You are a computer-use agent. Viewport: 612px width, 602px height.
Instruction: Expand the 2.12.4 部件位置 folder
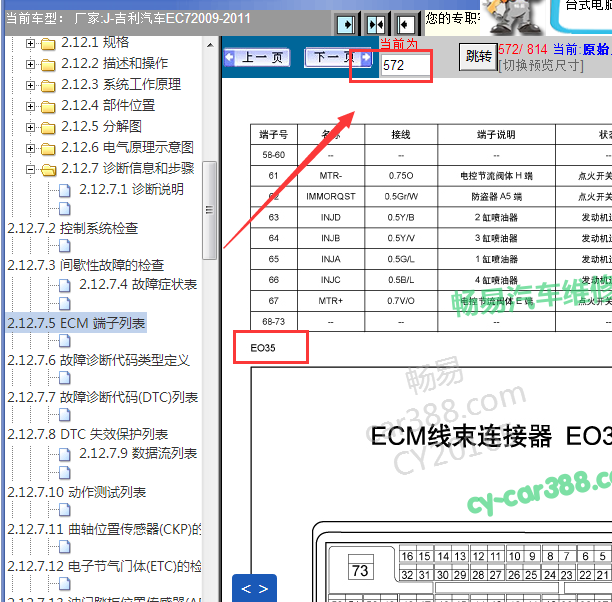coord(30,106)
